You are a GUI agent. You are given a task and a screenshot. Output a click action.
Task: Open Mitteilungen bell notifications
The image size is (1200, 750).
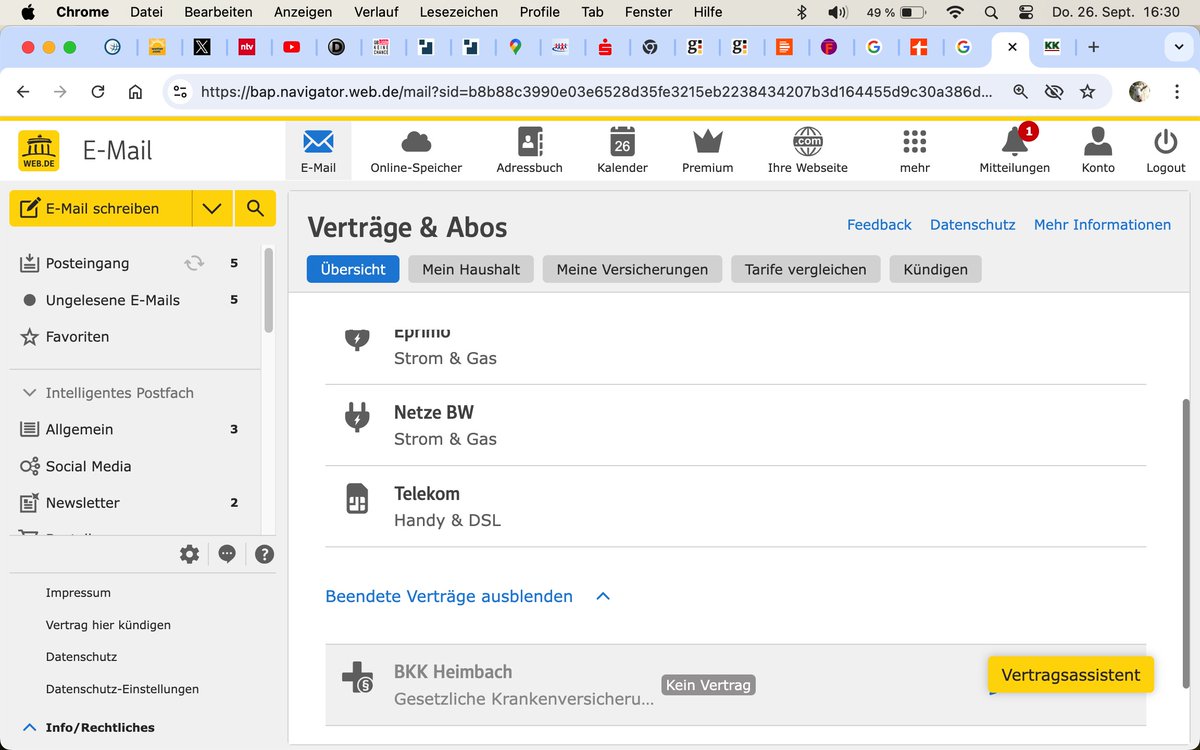1014,151
